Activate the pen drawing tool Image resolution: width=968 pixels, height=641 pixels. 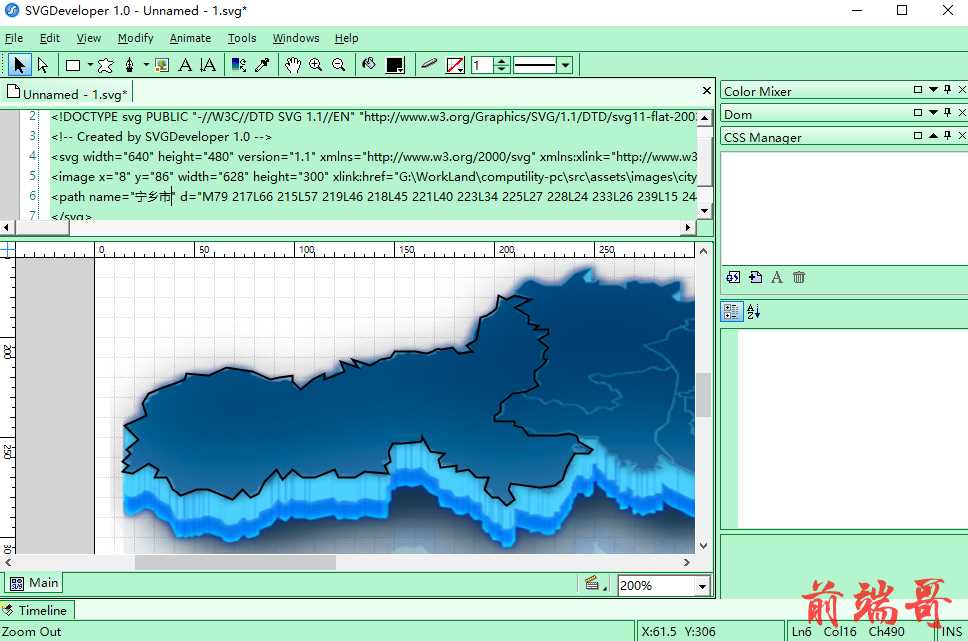129,64
